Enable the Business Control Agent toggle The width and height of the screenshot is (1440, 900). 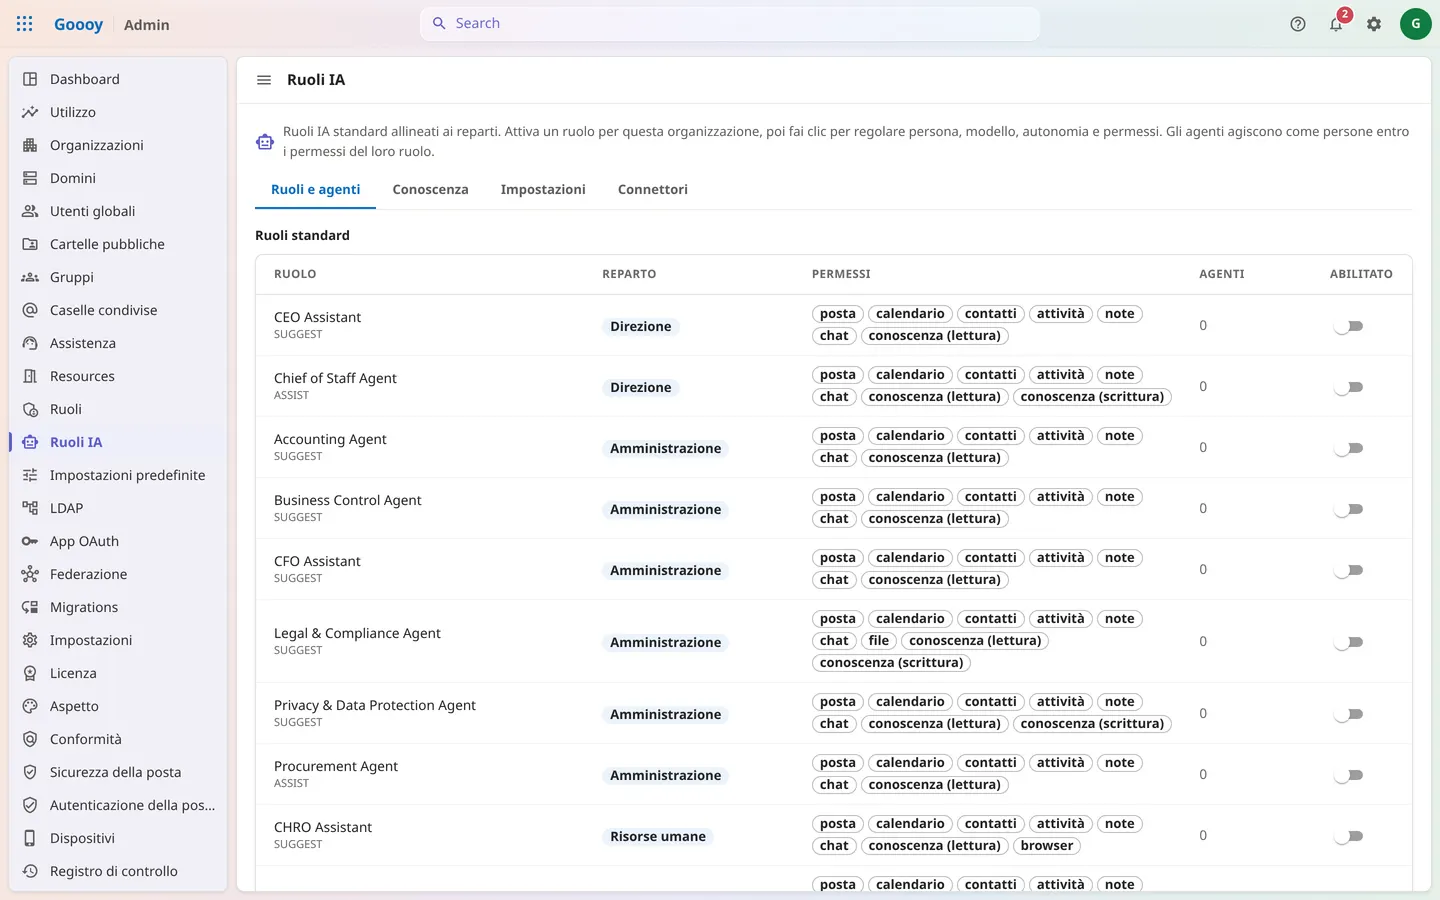(1349, 509)
